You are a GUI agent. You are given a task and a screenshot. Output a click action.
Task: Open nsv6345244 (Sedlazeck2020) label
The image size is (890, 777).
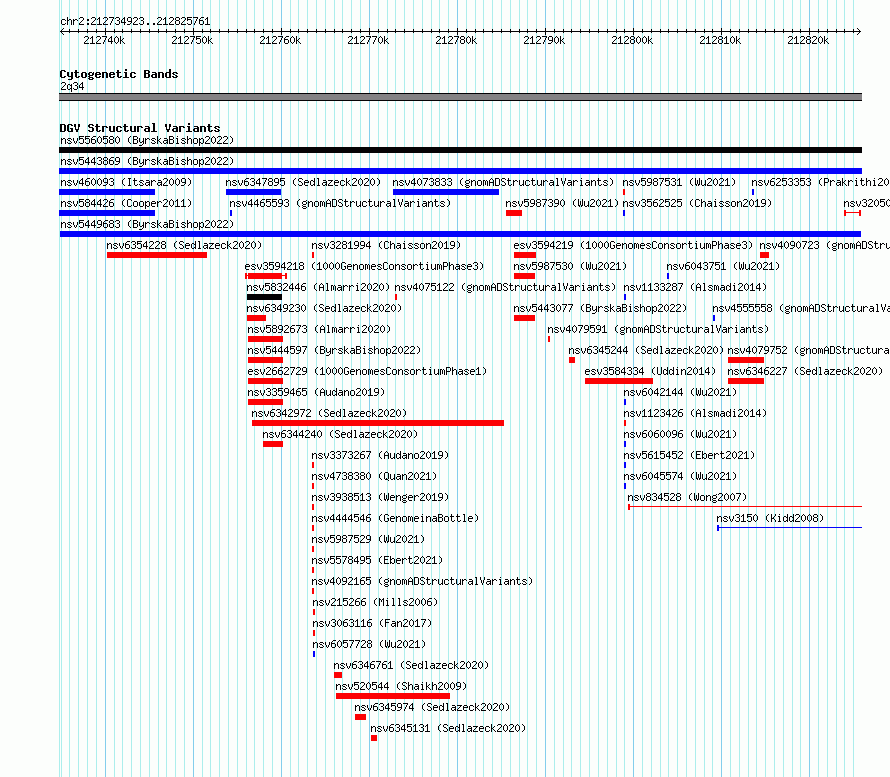click(646, 350)
